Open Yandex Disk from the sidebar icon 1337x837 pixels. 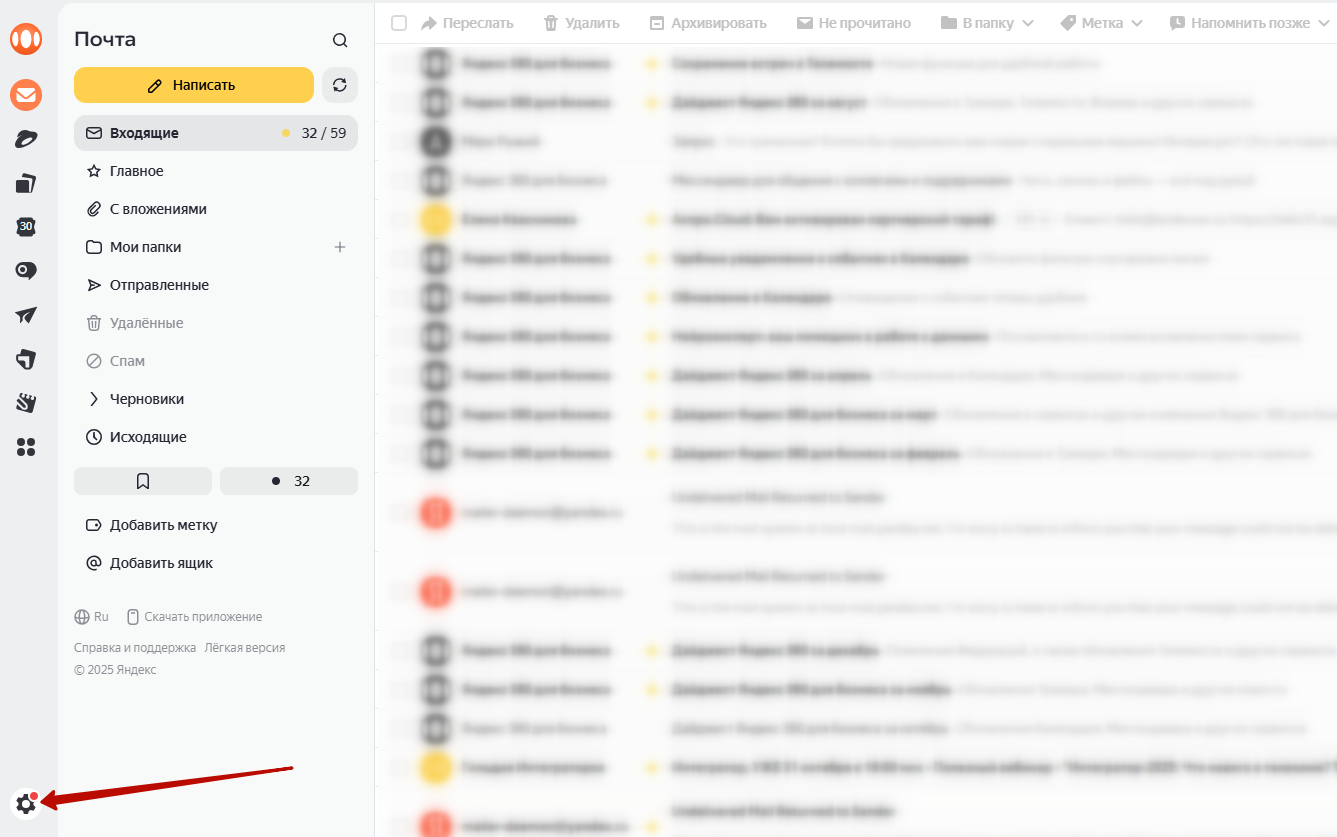click(x=26, y=140)
